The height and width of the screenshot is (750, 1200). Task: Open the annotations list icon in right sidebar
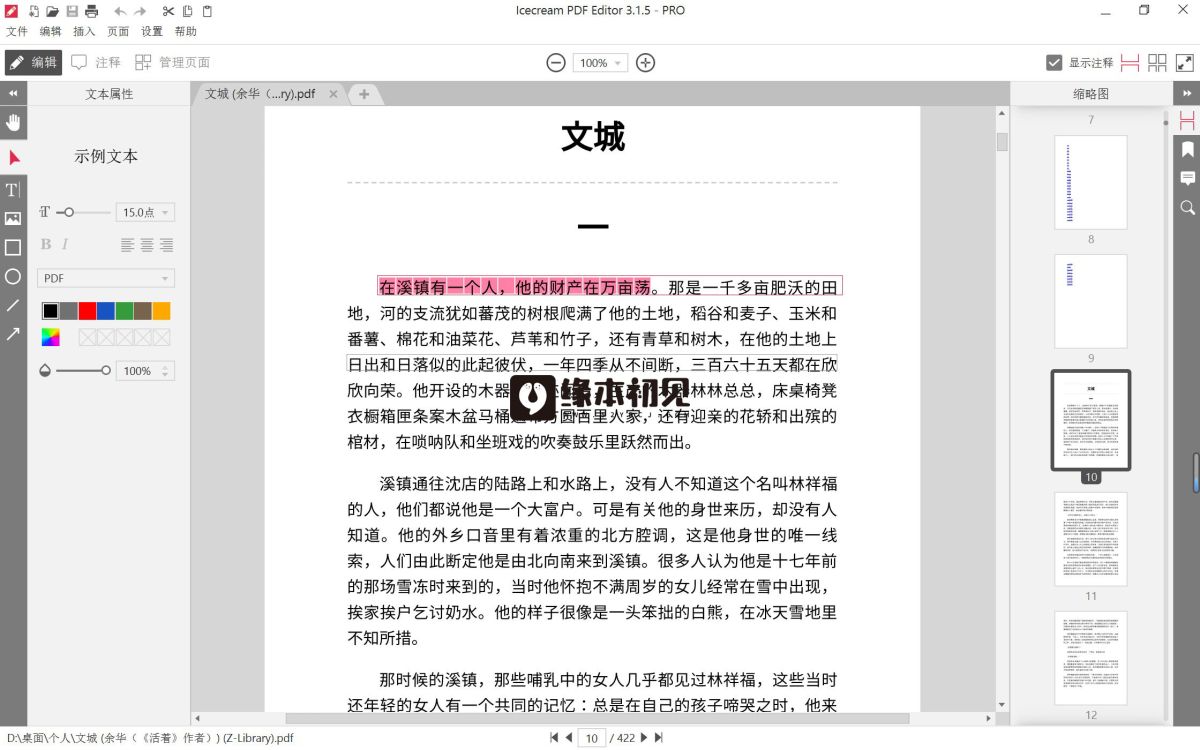pos(1187,179)
